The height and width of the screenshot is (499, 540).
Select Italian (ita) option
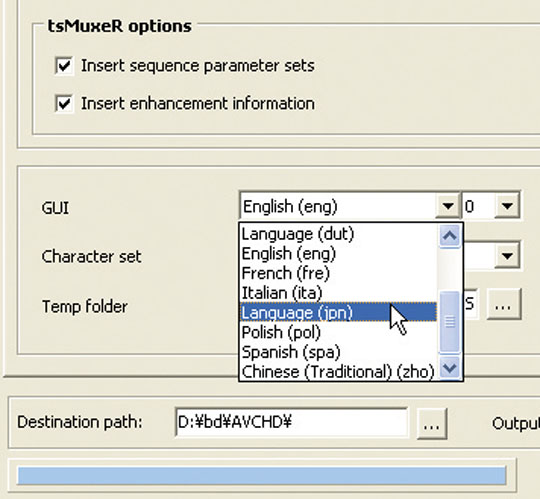pyautogui.click(x=339, y=293)
